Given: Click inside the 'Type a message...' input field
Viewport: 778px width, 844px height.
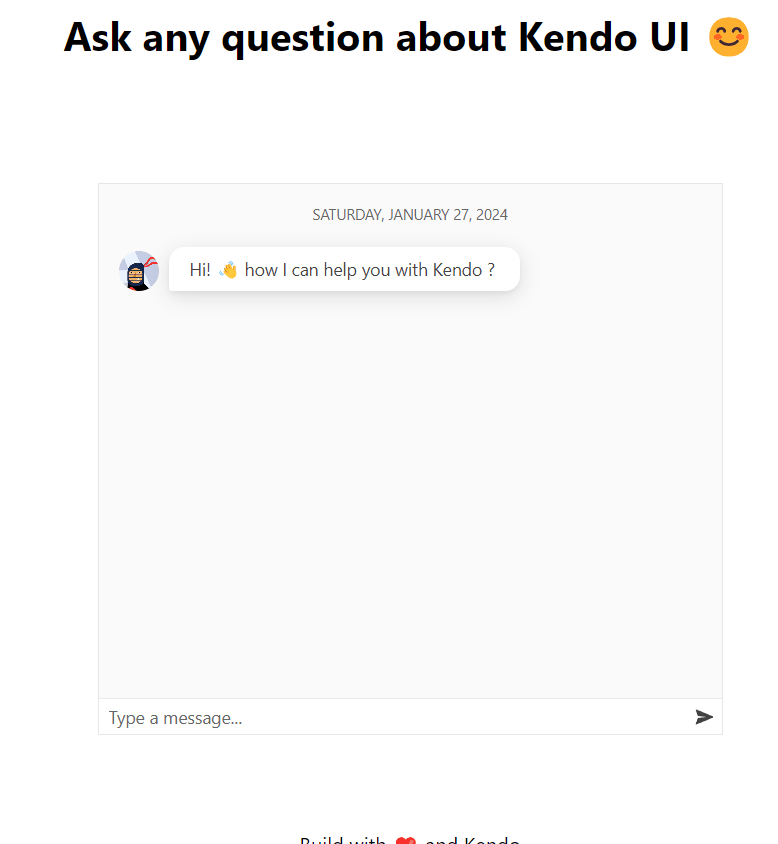Looking at the screenshot, I should [x=300, y=717].
